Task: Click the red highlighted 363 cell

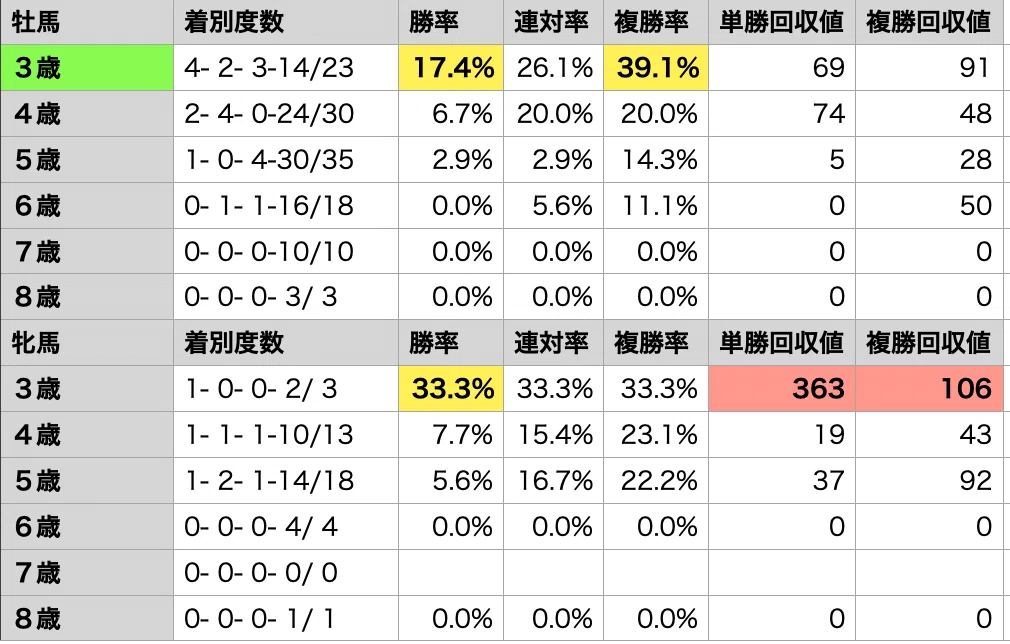Action: coord(782,388)
